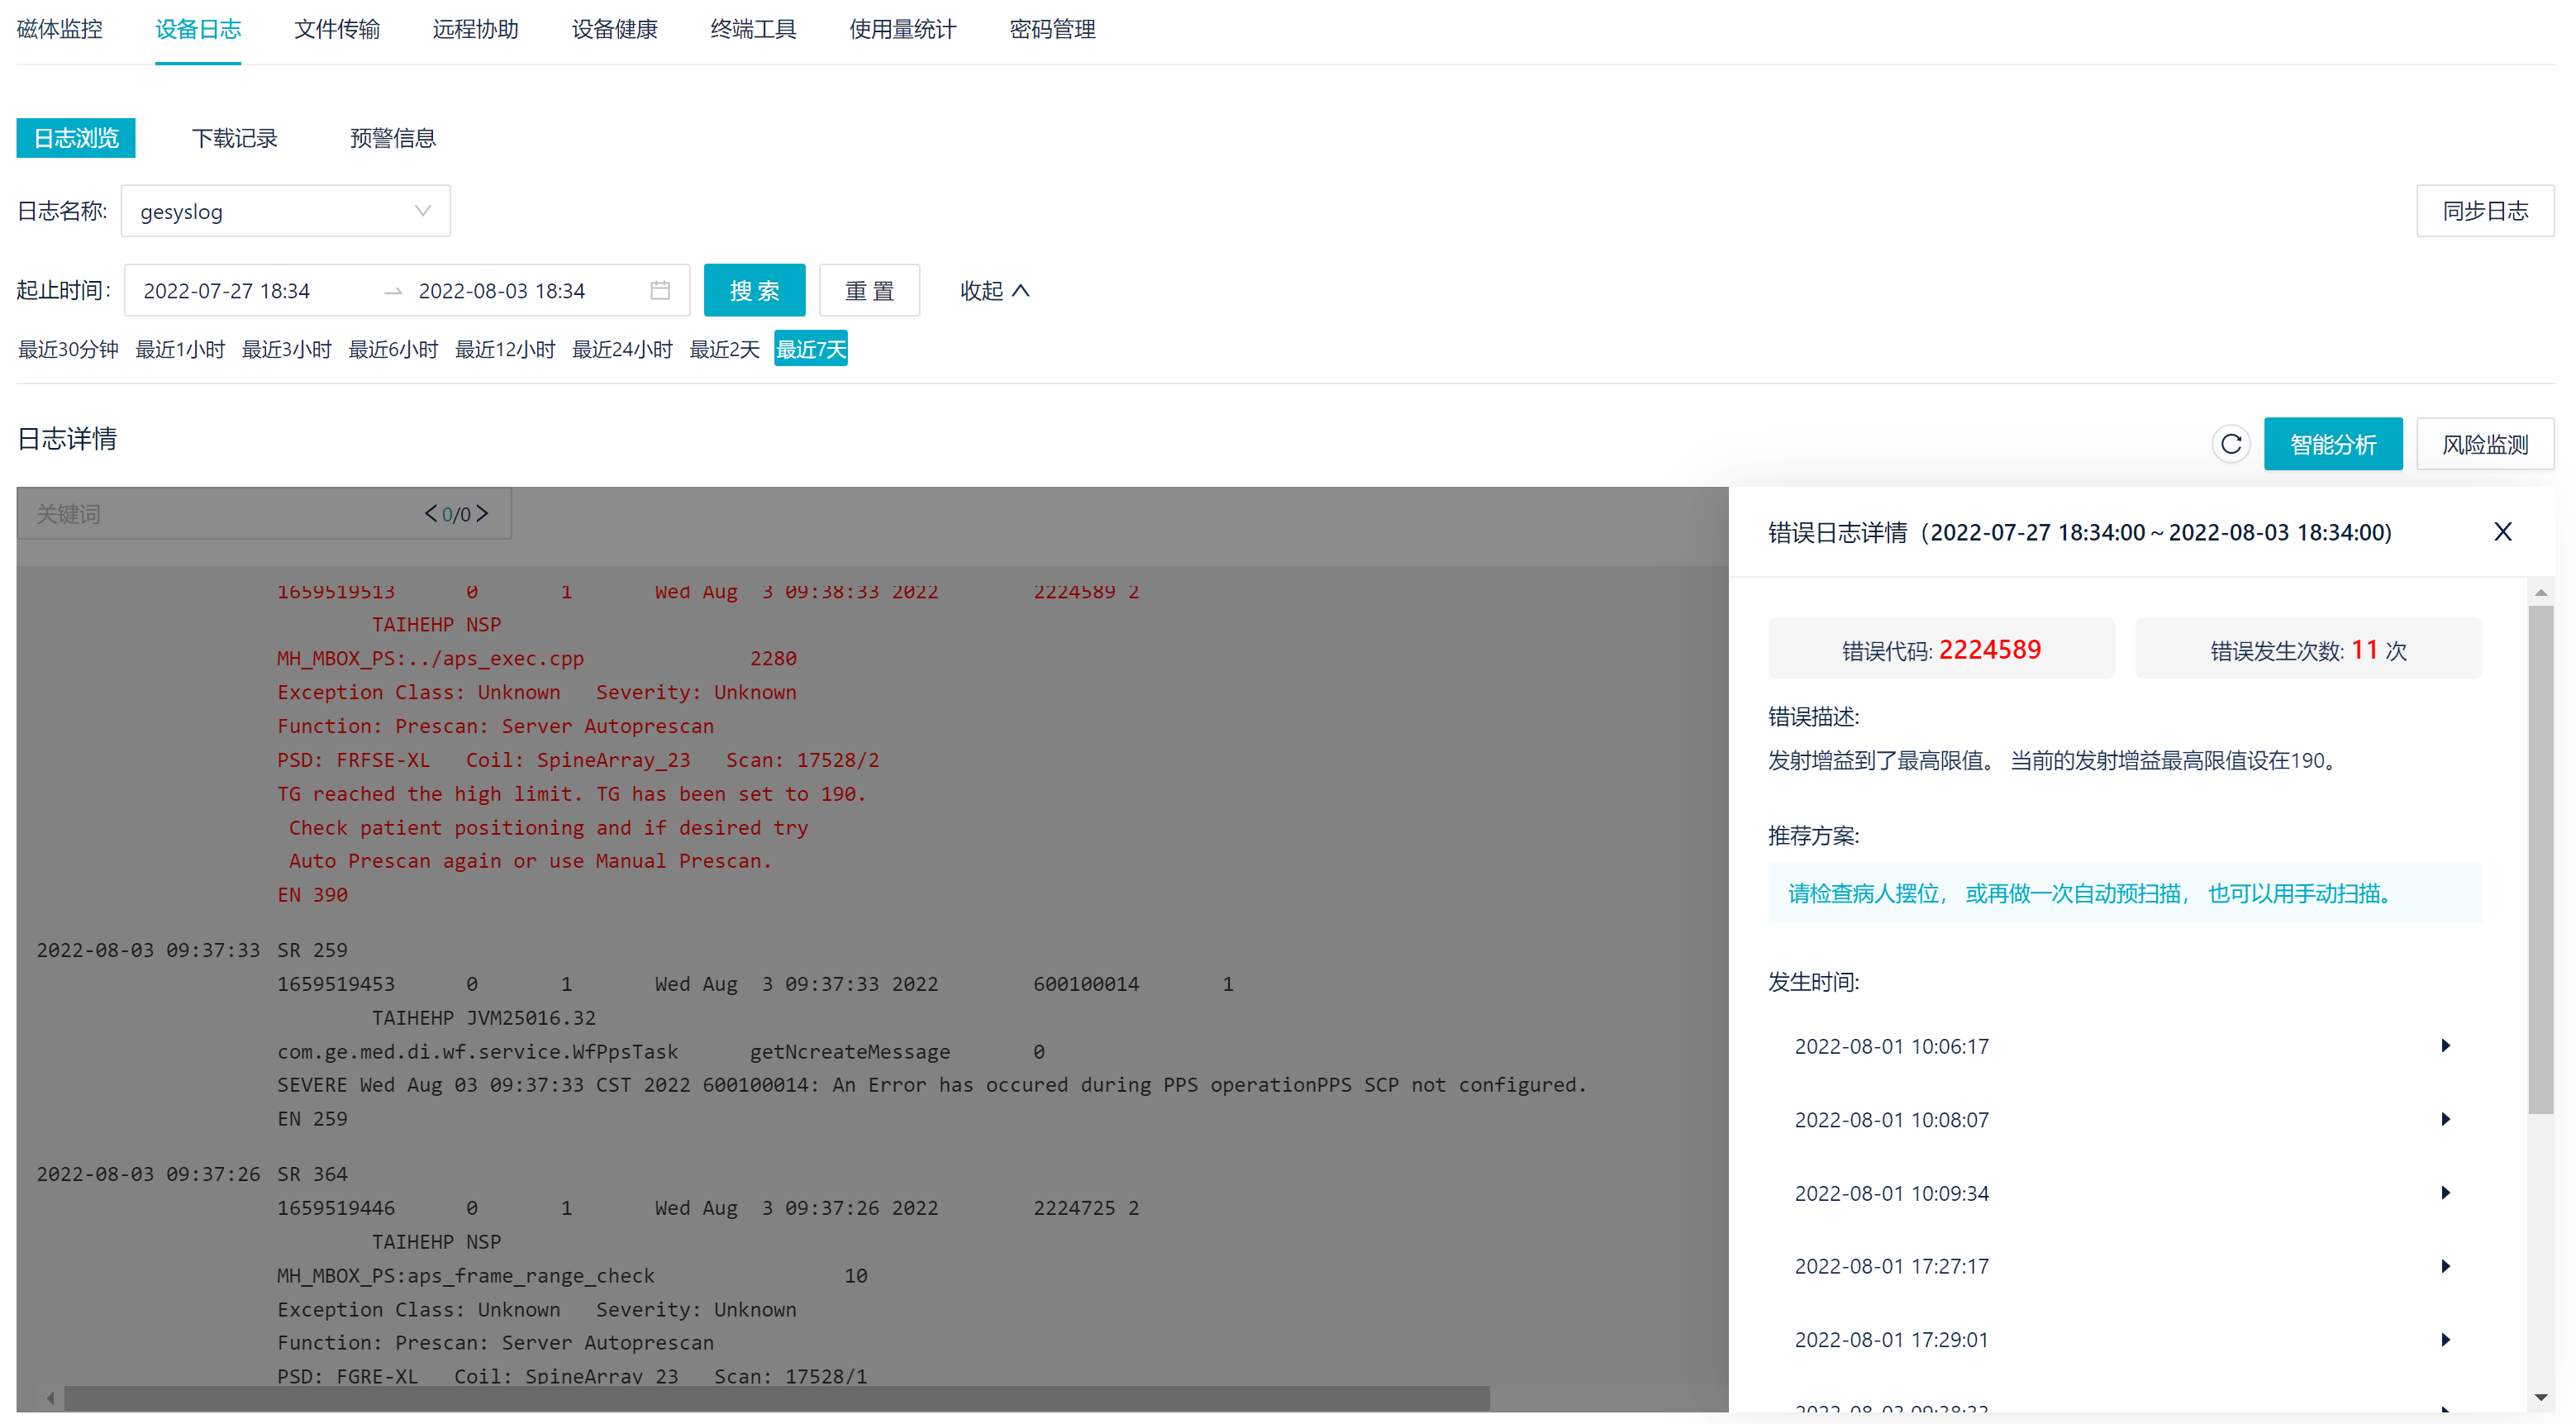Switch to the 设备健康 tab
2576x1424 pixels.
[x=614, y=29]
